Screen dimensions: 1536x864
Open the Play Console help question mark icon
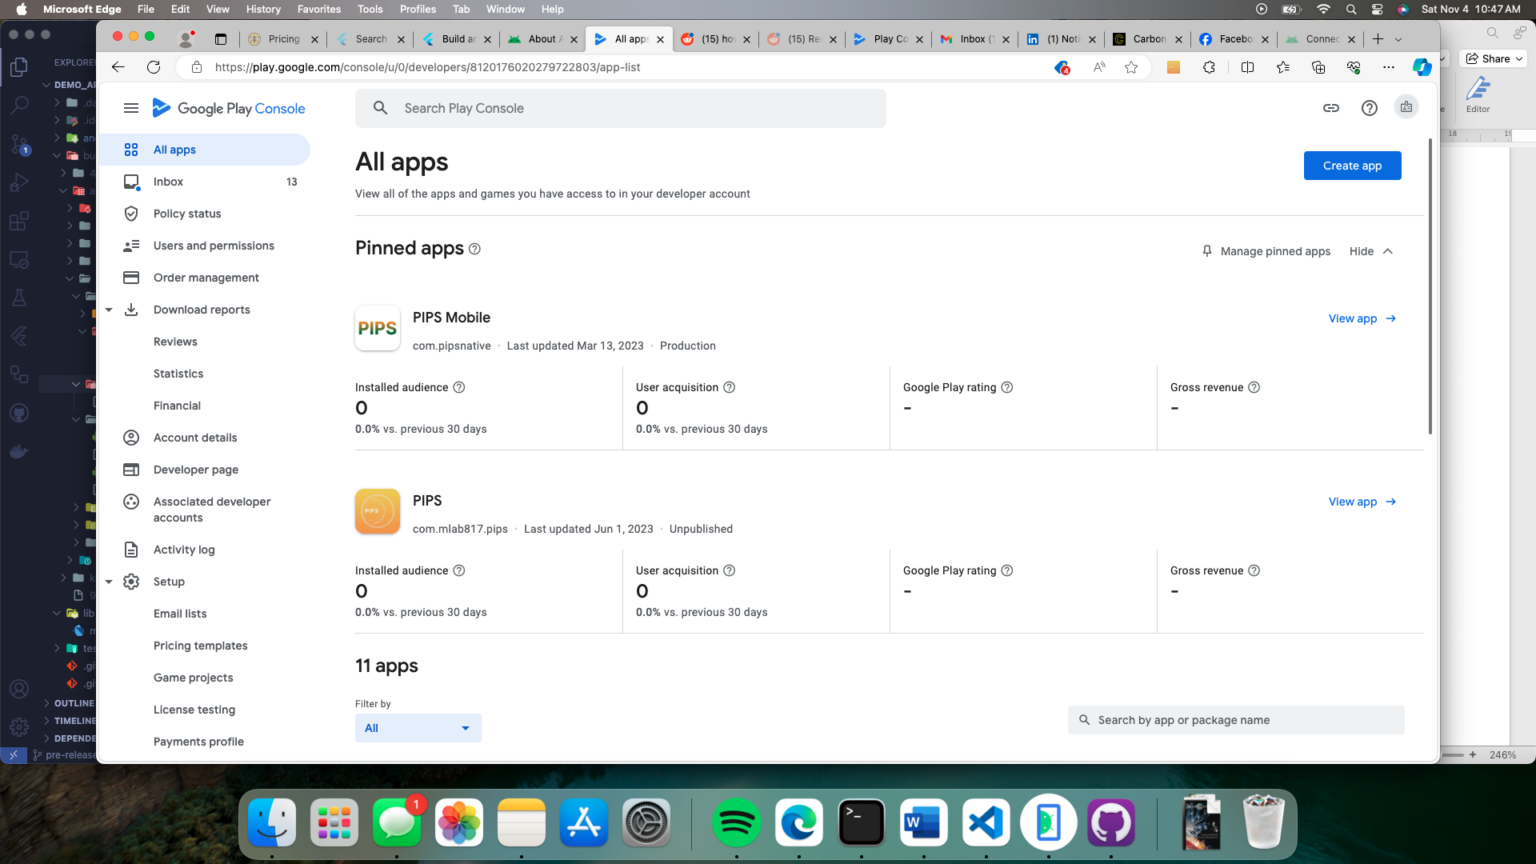point(1369,108)
